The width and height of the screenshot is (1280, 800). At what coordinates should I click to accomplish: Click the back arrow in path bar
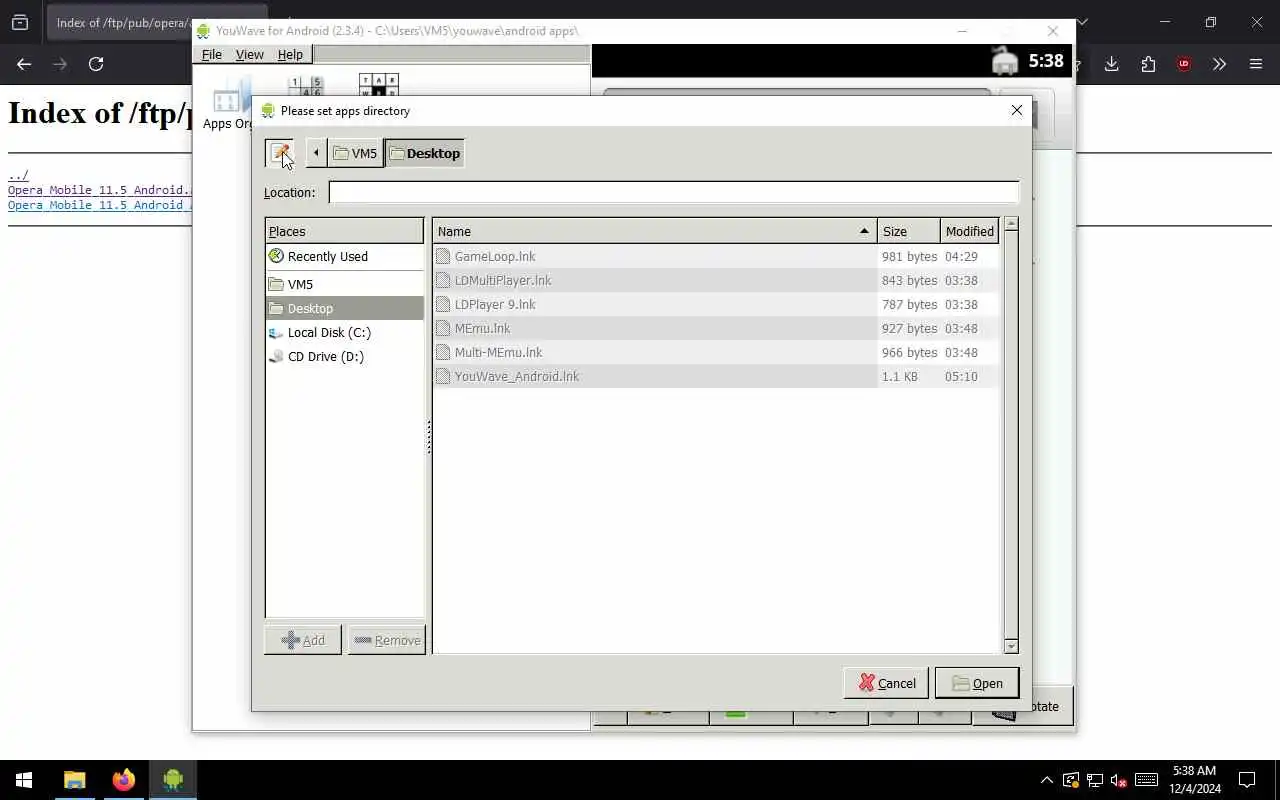pos(316,153)
